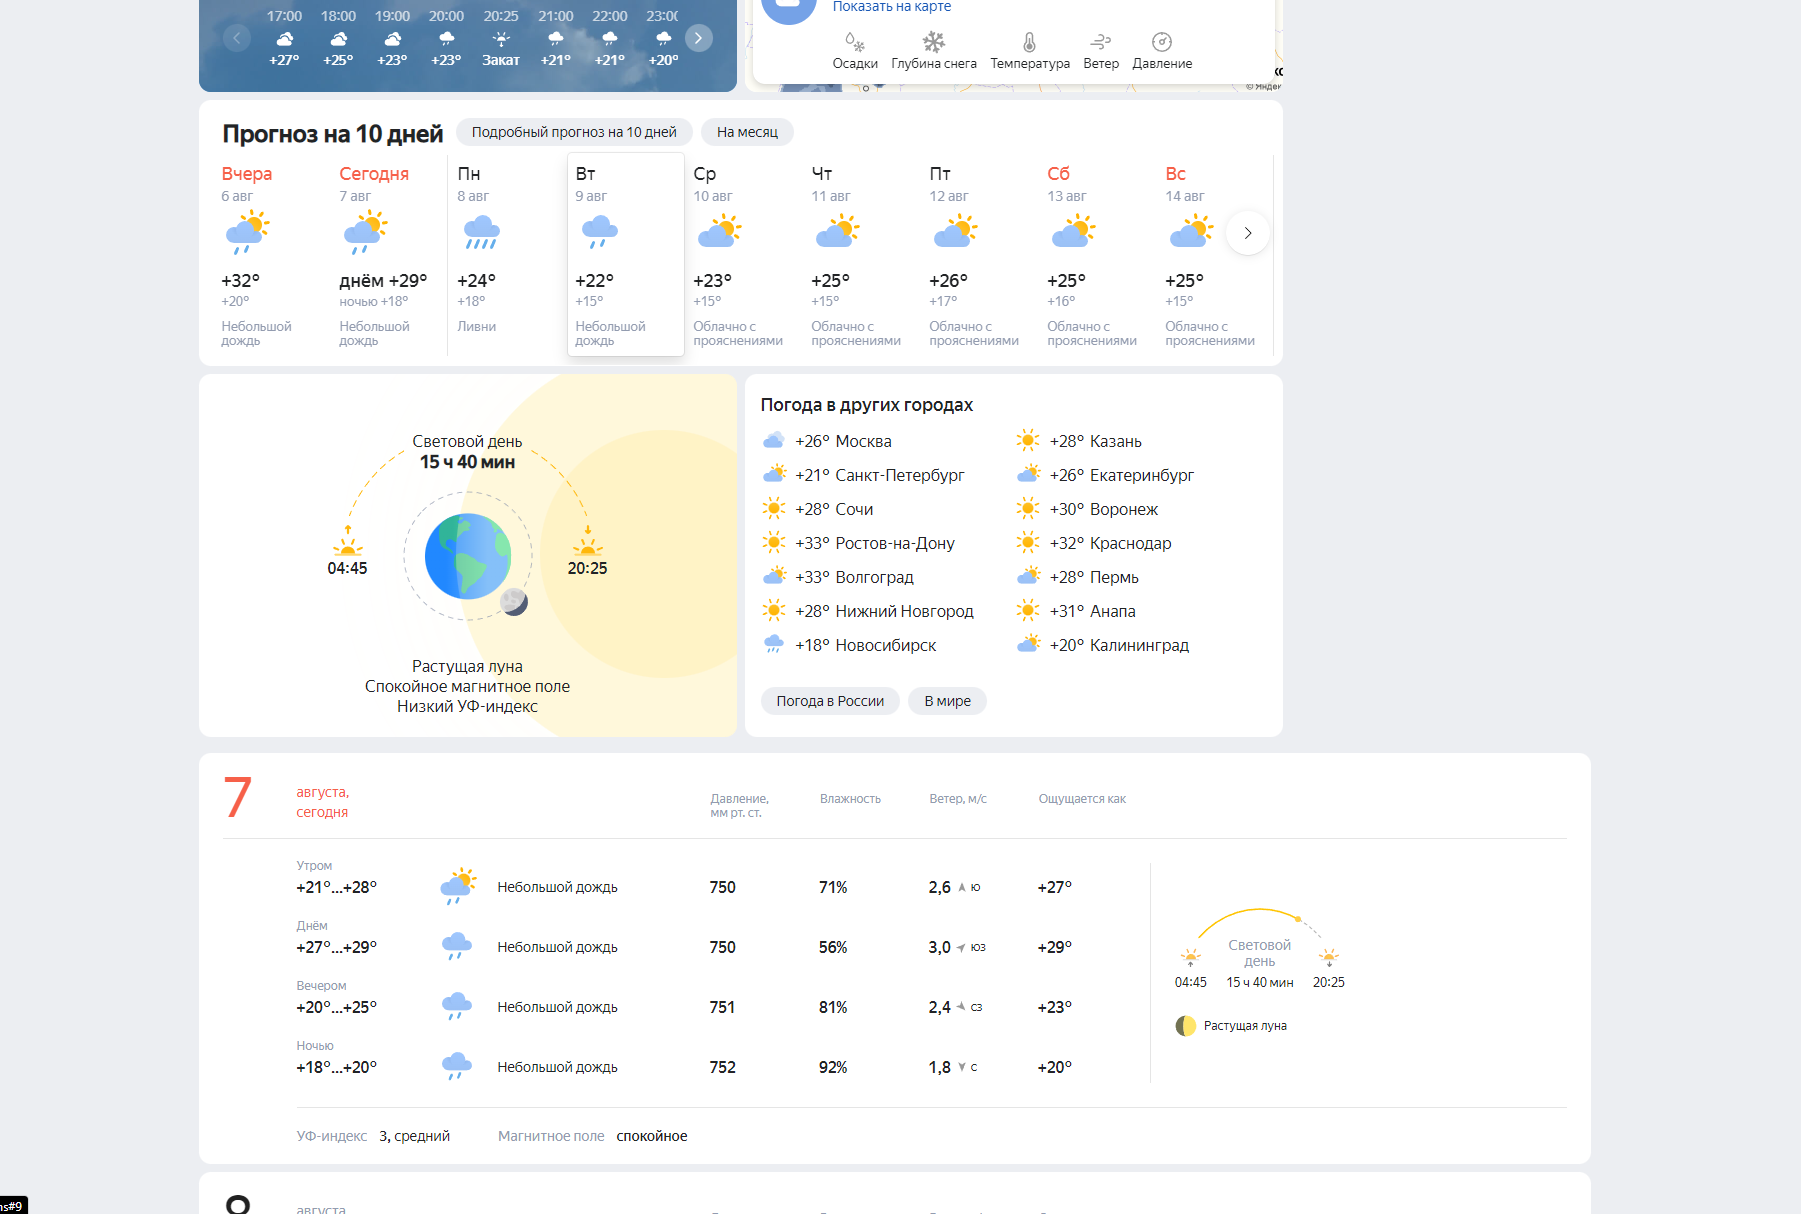Click the sunrise icon above 04:45
1801x1214 pixels.
click(x=347, y=544)
